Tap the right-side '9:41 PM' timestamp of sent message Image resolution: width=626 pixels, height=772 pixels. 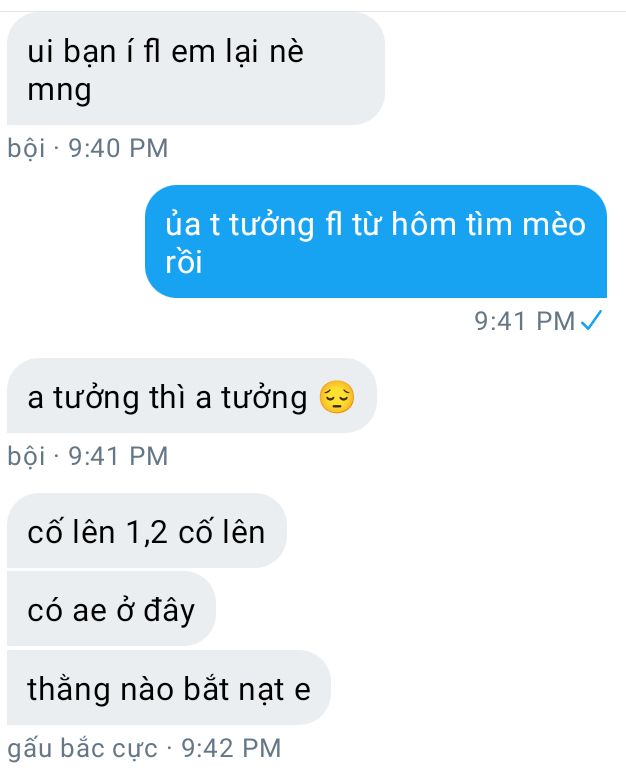pyautogui.click(x=525, y=321)
